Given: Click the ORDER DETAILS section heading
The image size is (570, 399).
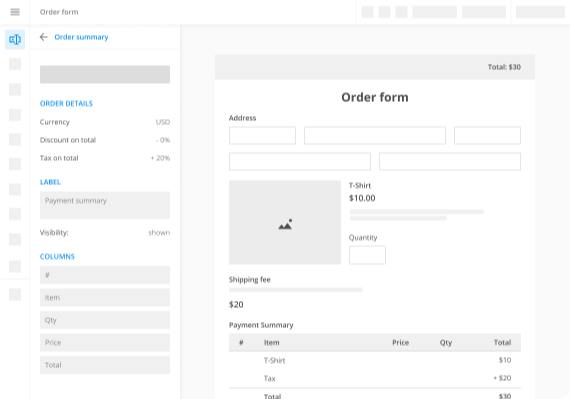Looking at the screenshot, I should (66, 104).
